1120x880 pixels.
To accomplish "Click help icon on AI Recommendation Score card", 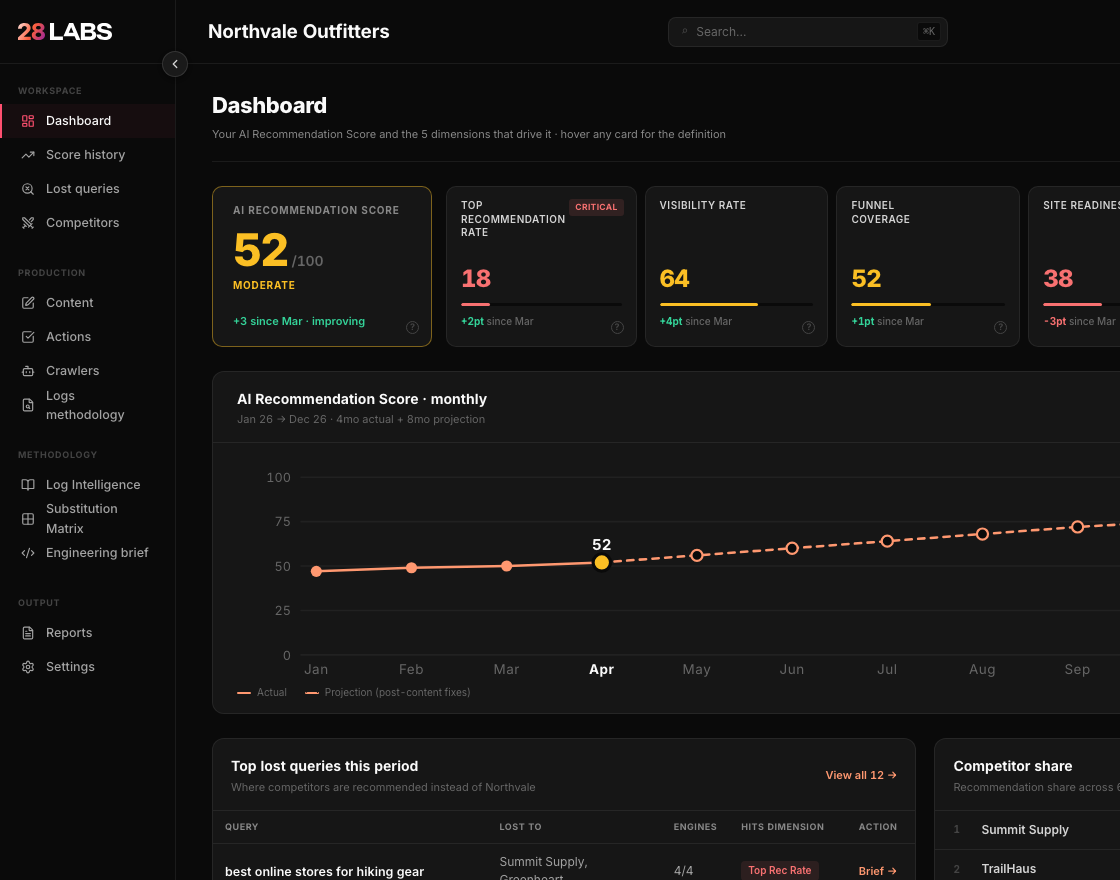I will click(x=412, y=327).
